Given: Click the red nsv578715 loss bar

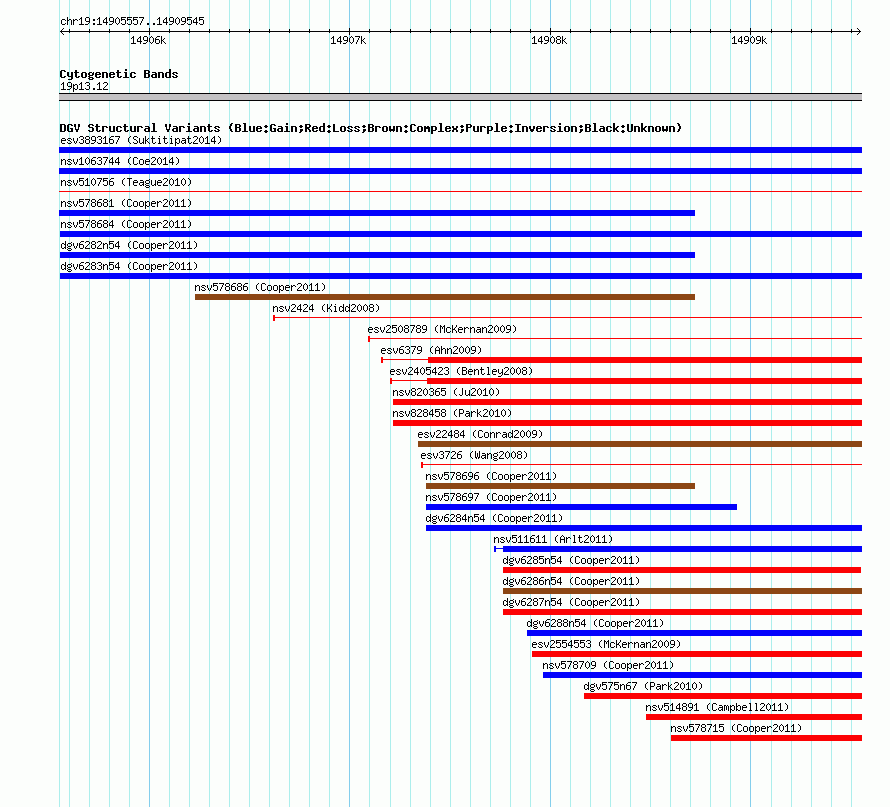Looking at the screenshot, I should pos(766,738).
